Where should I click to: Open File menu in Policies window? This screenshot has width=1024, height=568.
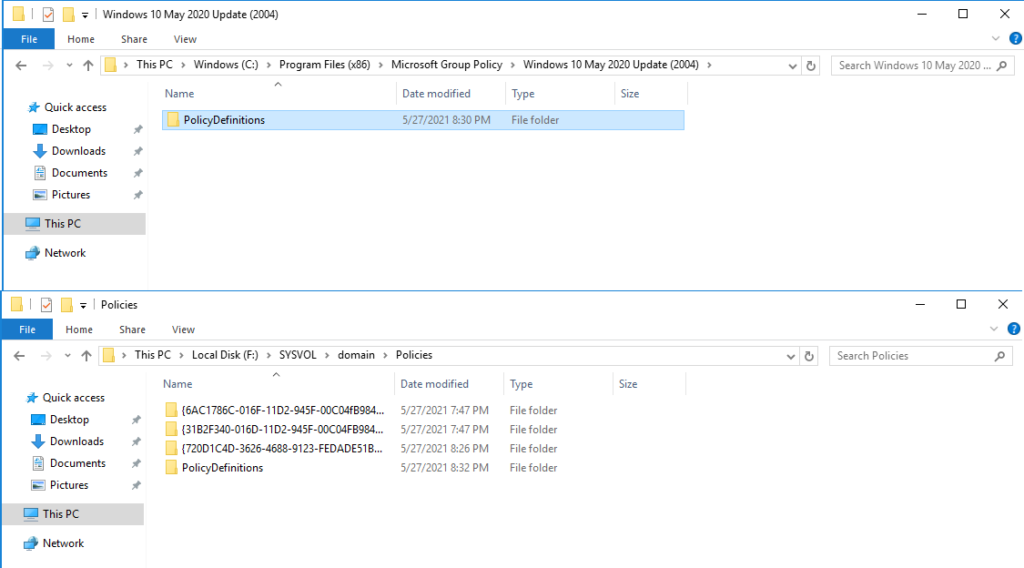(x=27, y=330)
